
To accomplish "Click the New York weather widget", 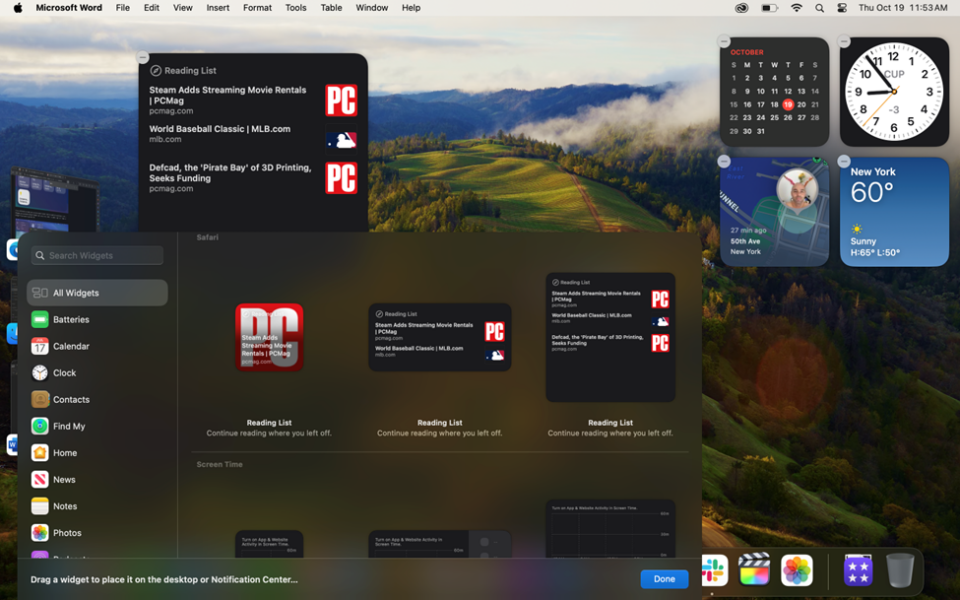I will (x=894, y=211).
